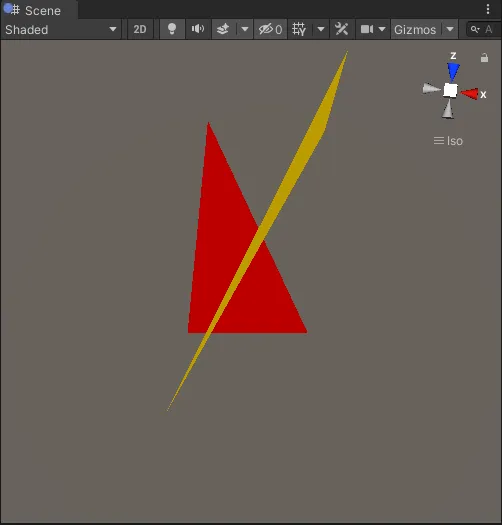Screen dimensions: 502x525
Task: Open the Scene tab three-dot options menu
Action: pyautogui.click(x=488, y=9)
